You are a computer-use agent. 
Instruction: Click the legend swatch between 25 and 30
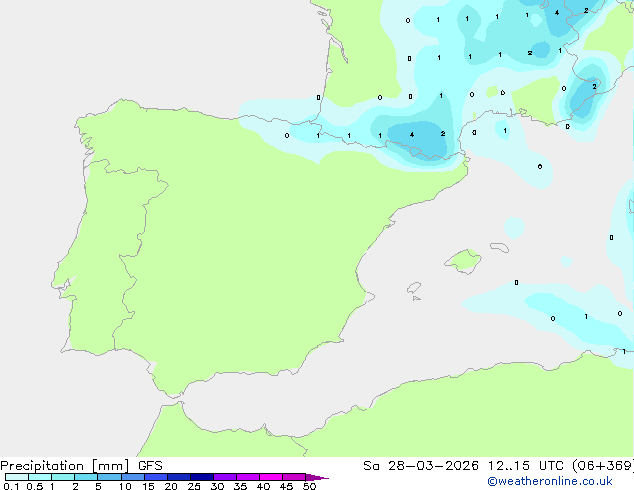(202, 477)
